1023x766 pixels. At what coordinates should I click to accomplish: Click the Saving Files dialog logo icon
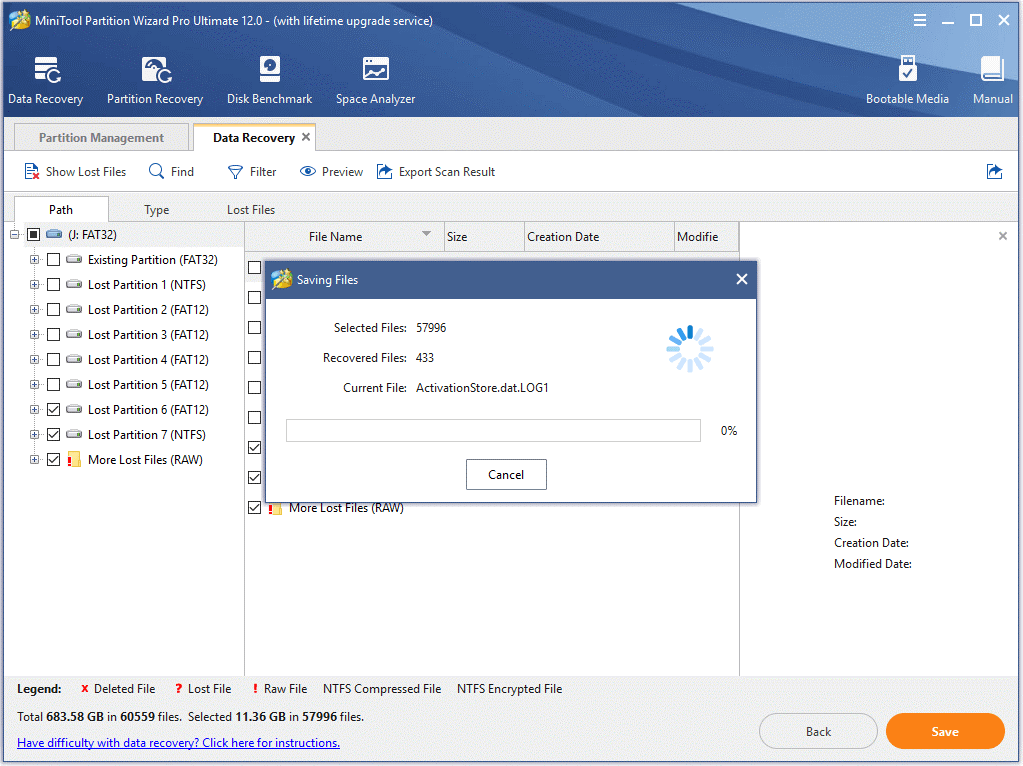[x=282, y=279]
